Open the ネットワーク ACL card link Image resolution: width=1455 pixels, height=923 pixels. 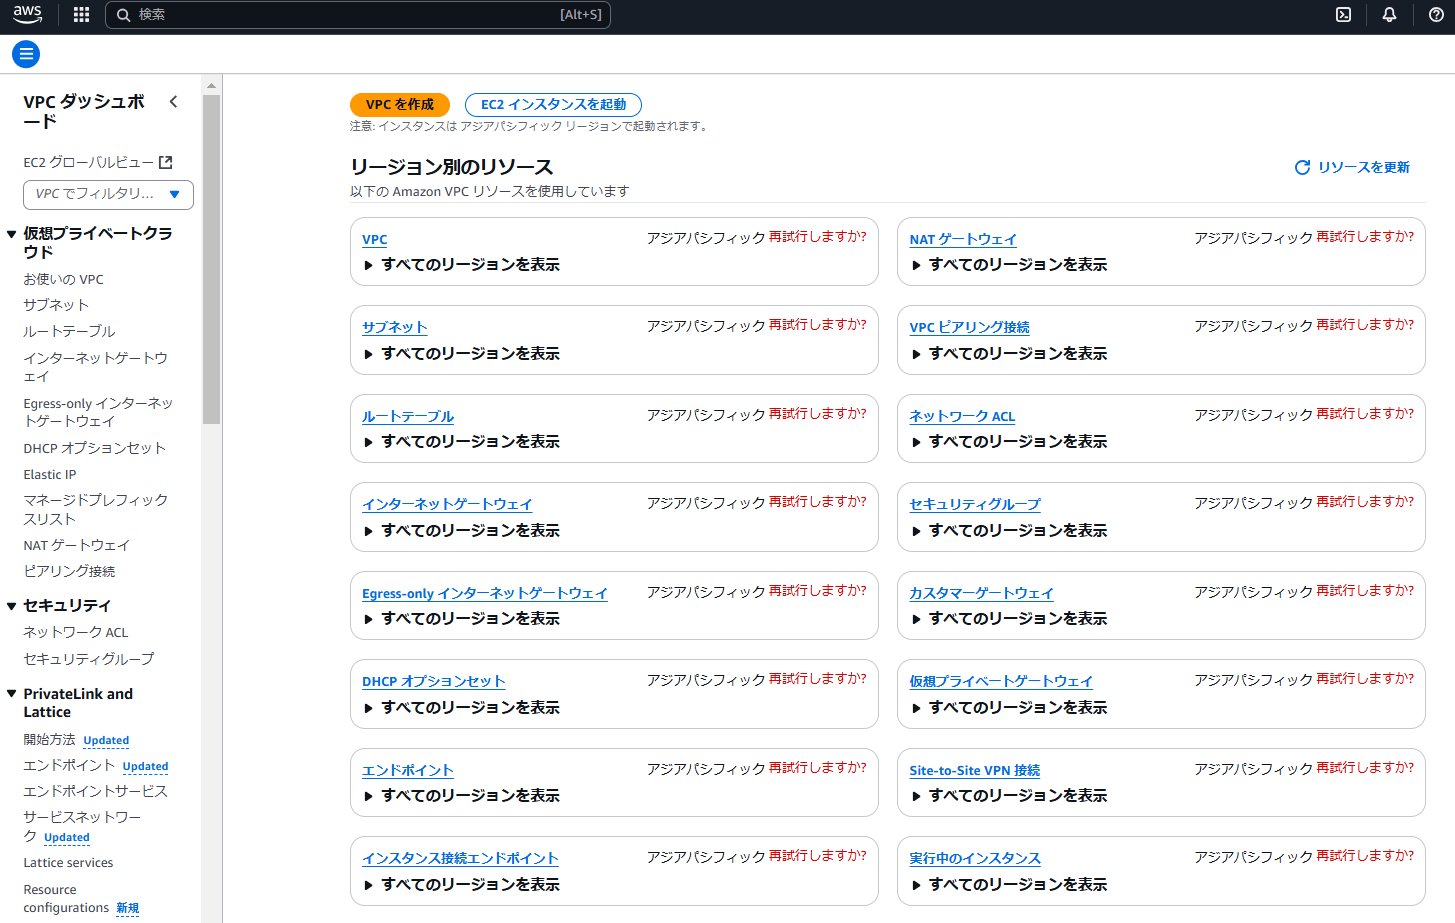tap(962, 417)
